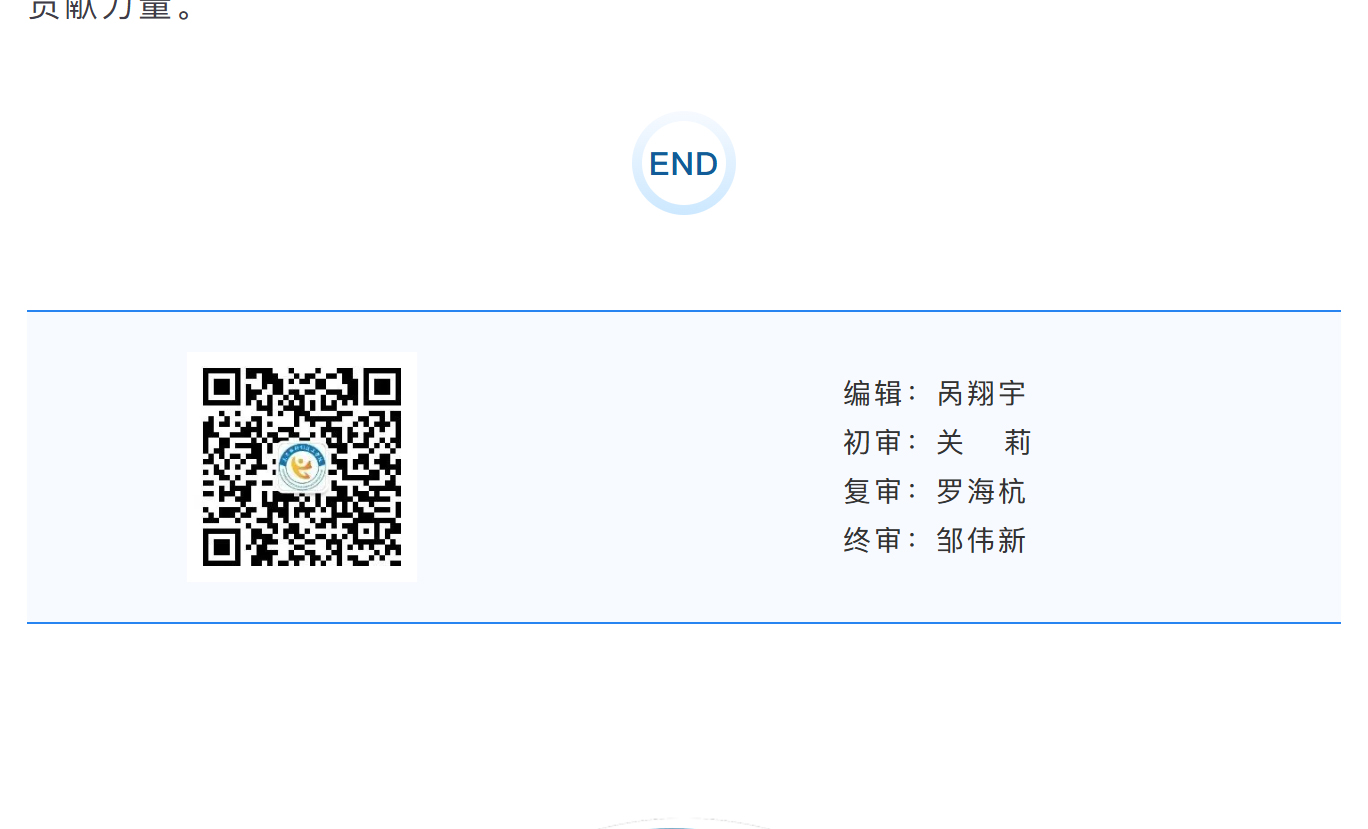The width and height of the screenshot is (1368, 829).
Task: Select the second reviewer name 罗海杭
Action: (981, 491)
